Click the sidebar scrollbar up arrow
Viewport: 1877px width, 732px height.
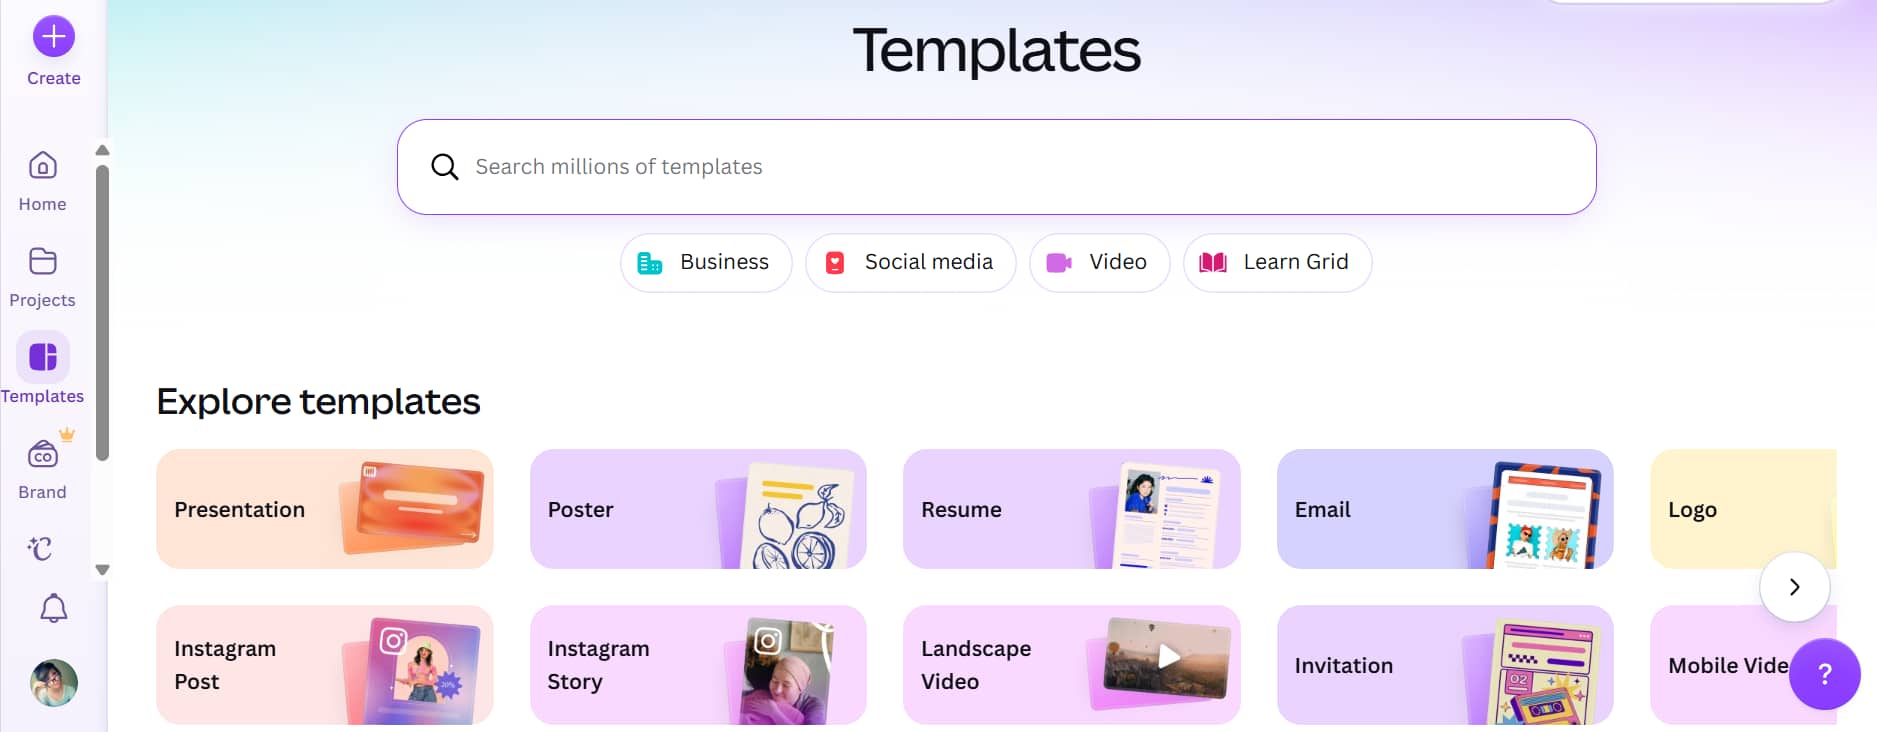(x=102, y=150)
